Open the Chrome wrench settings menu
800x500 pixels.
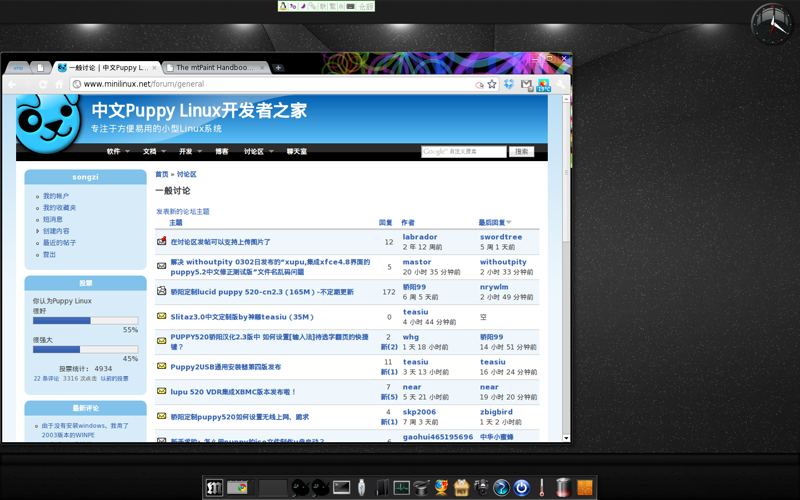point(561,84)
